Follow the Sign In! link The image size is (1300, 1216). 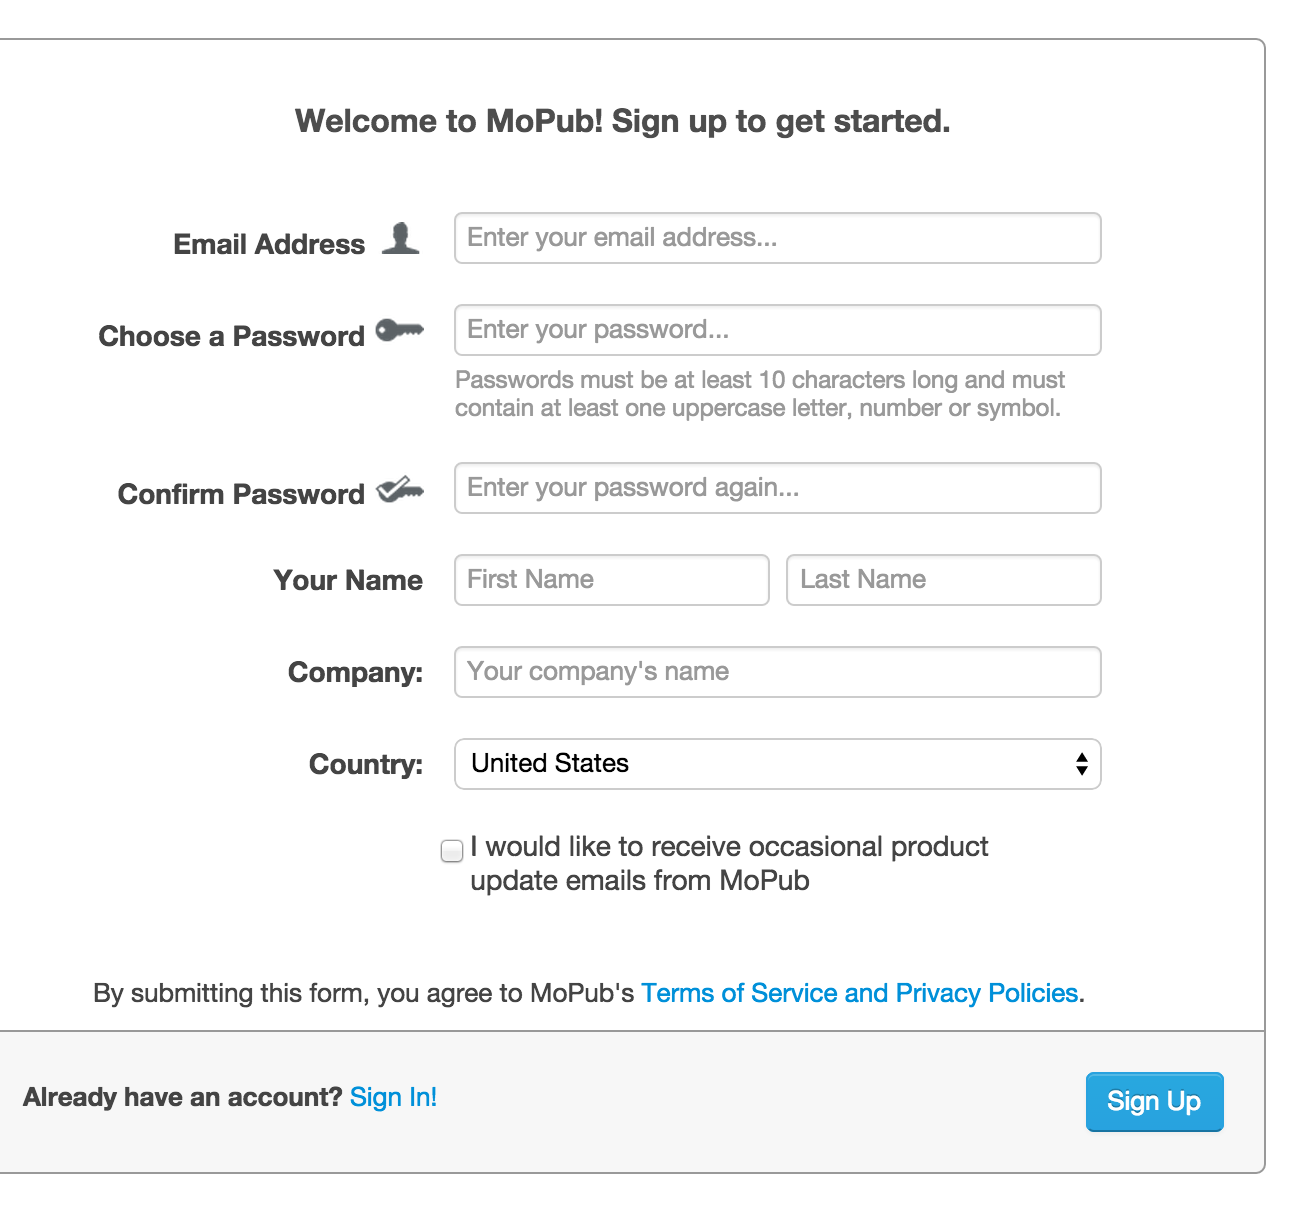click(393, 1097)
